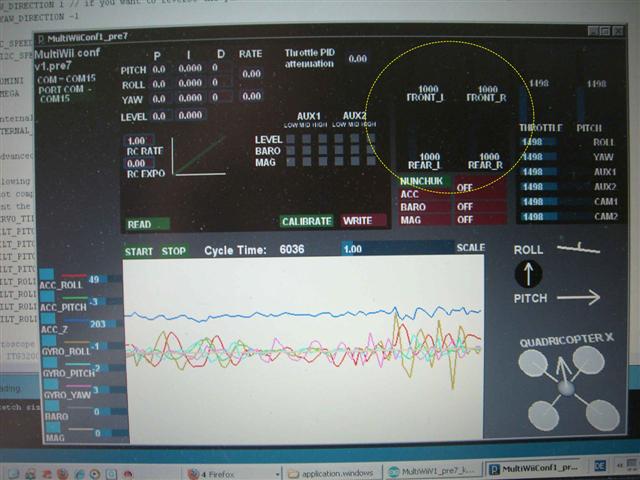The height and width of the screenshot is (480, 640).
Task: Check BARO box under AUX1 LOW
Action: coord(291,151)
